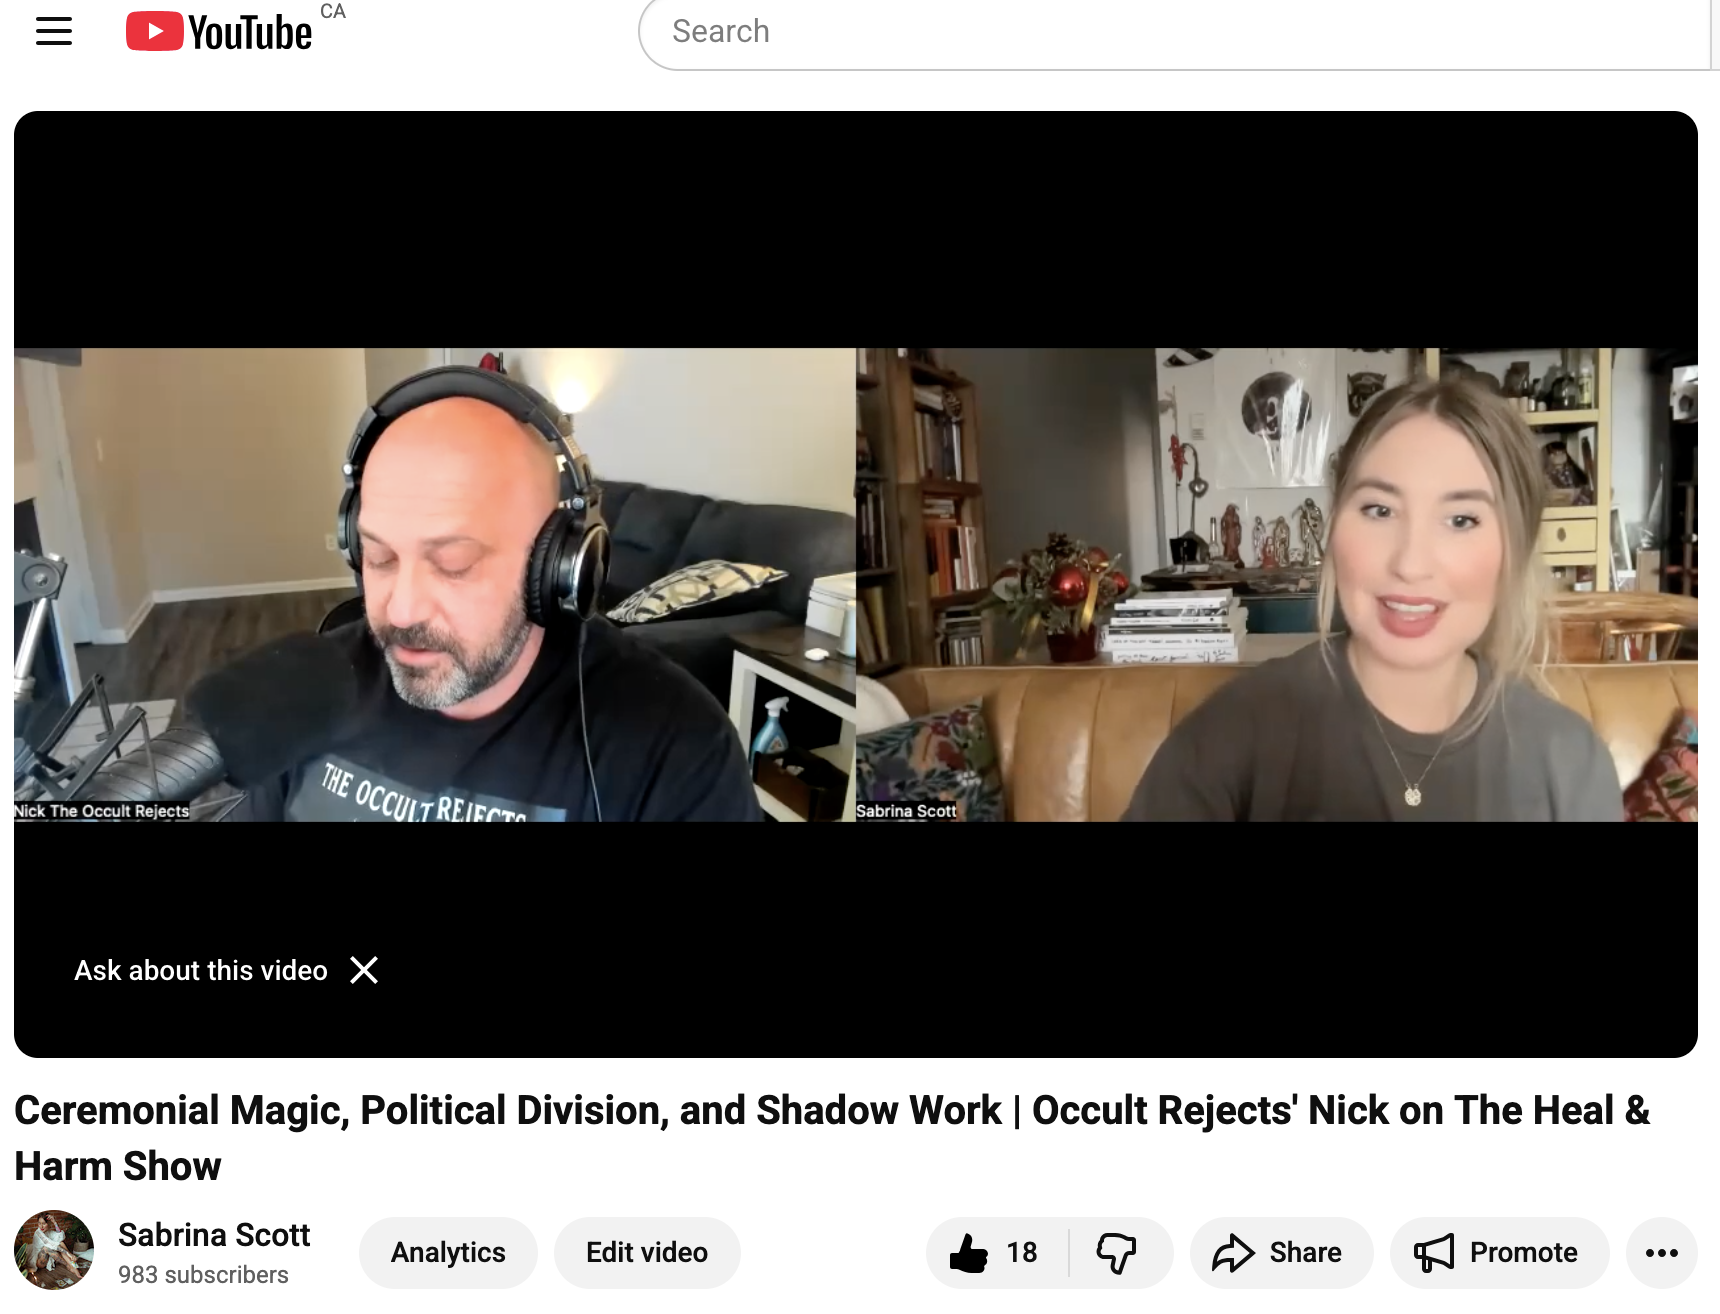This screenshot has height=1314, width=1720.
Task: Open the main navigation menu
Action: (55, 30)
